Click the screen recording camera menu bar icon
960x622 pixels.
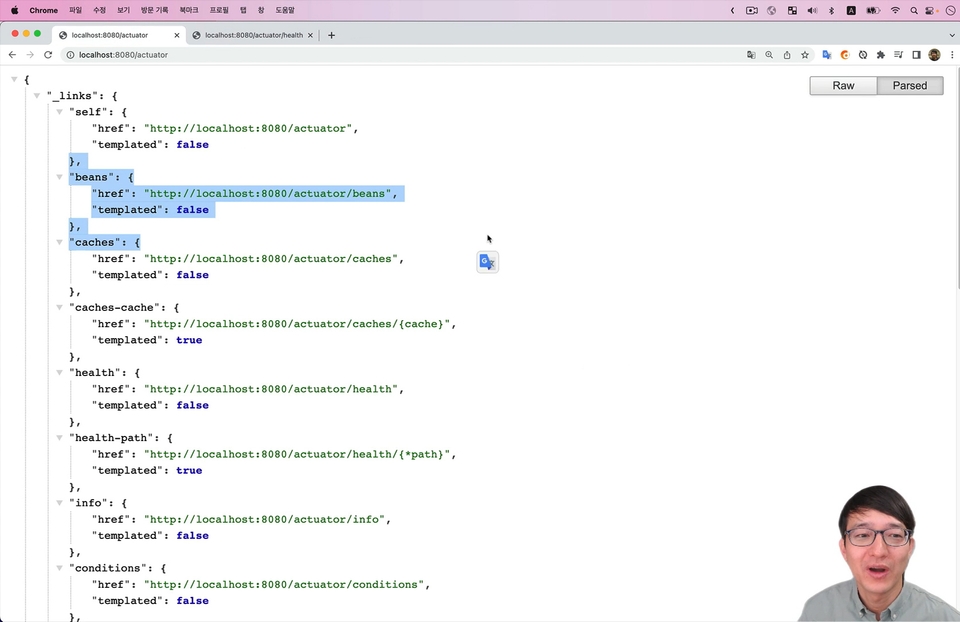pyautogui.click(x=752, y=10)
